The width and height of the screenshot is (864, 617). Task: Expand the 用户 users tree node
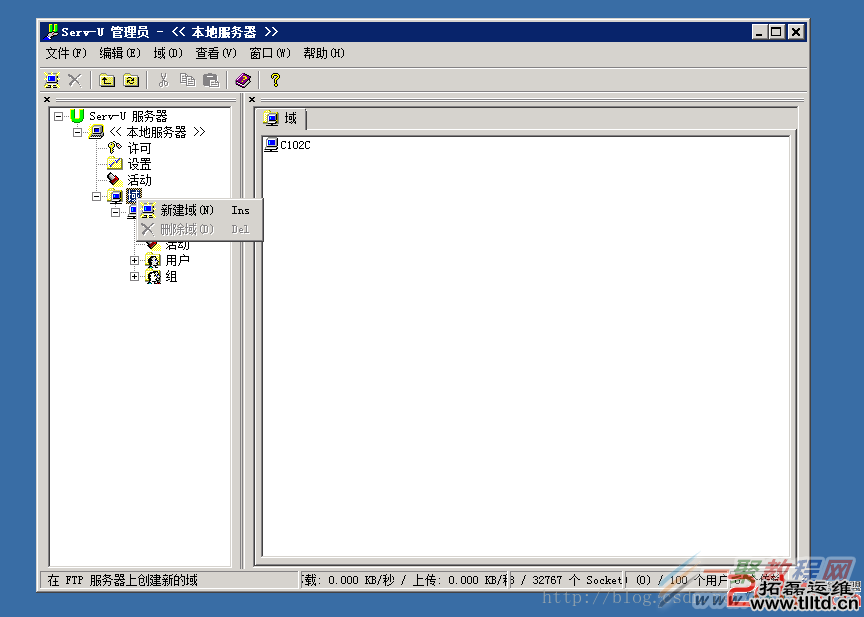point(135,260)
